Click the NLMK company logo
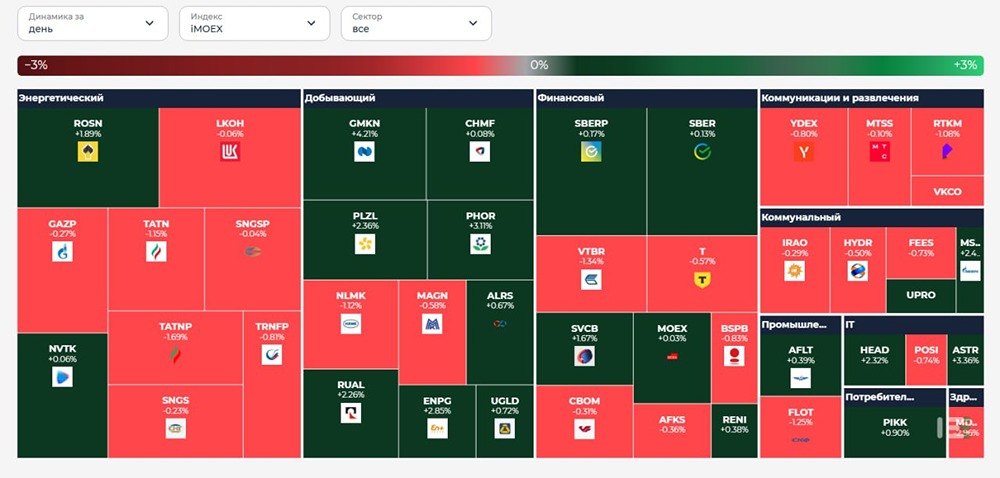 [x=351, y=324]
